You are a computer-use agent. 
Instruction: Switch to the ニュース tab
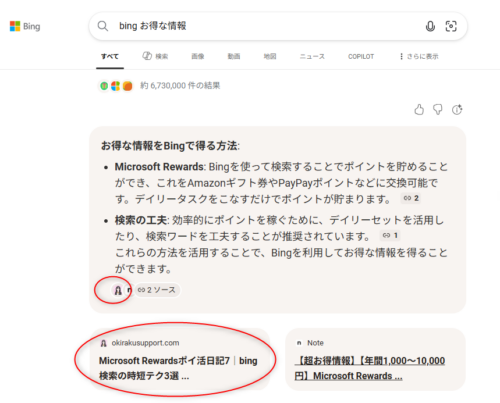pos(312,56)
